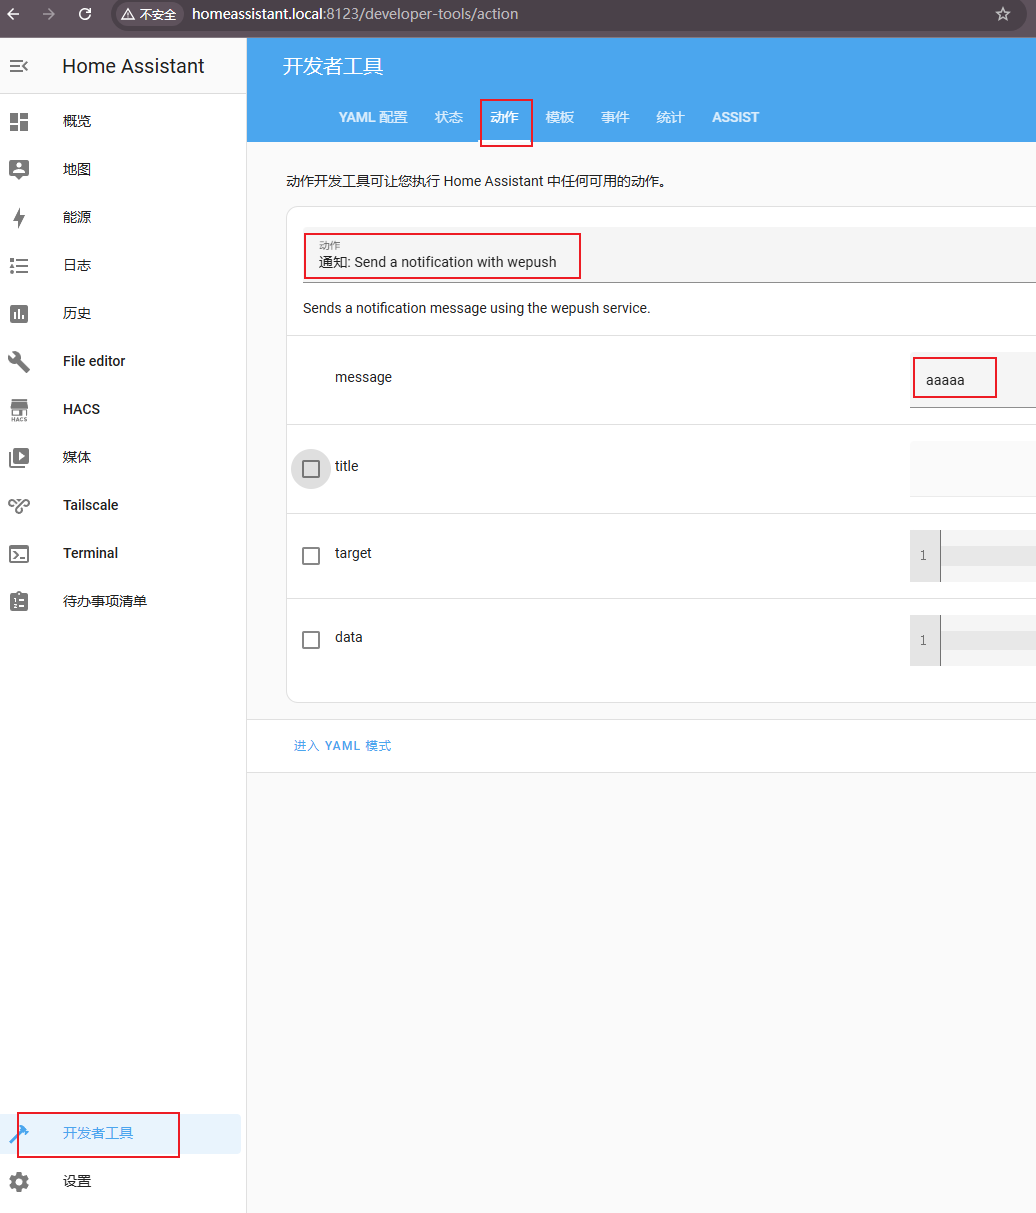This screenshot has height=1213, width=1036.
Task: Click the 进入 YAML 模式 link
Action: [342, 746]
